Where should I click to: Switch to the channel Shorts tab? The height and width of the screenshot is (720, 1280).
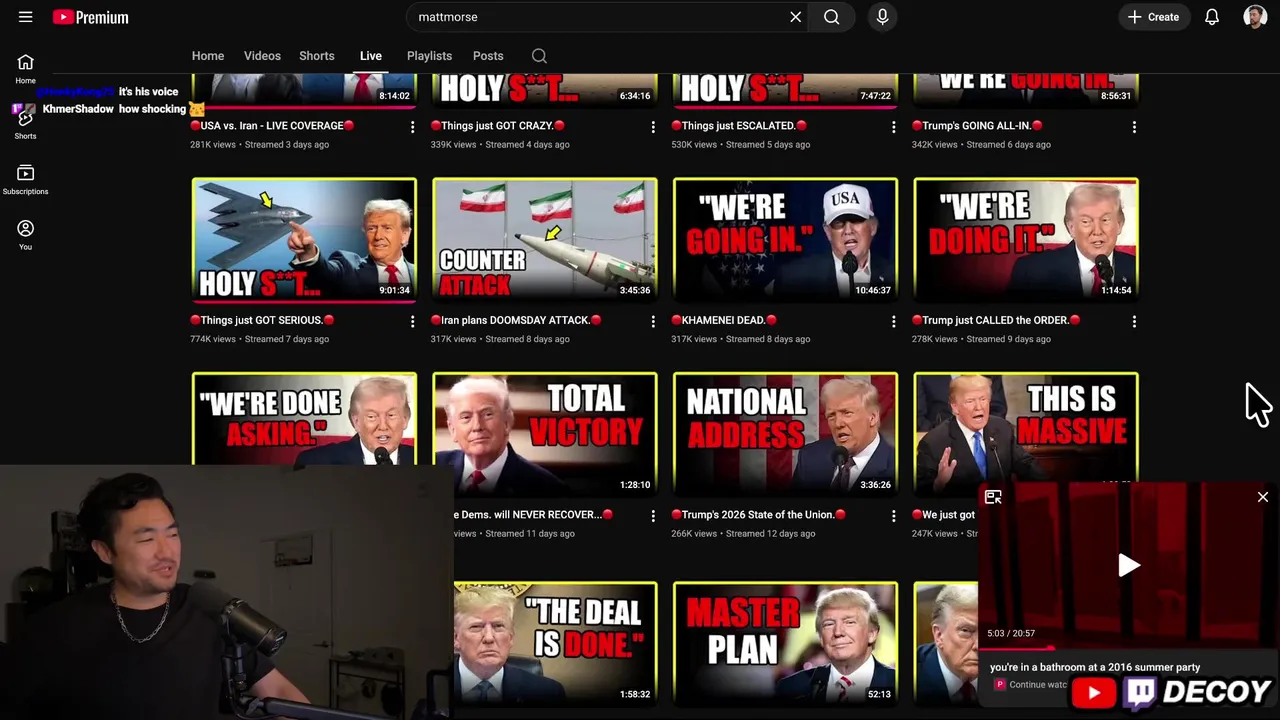coord(317,56)
